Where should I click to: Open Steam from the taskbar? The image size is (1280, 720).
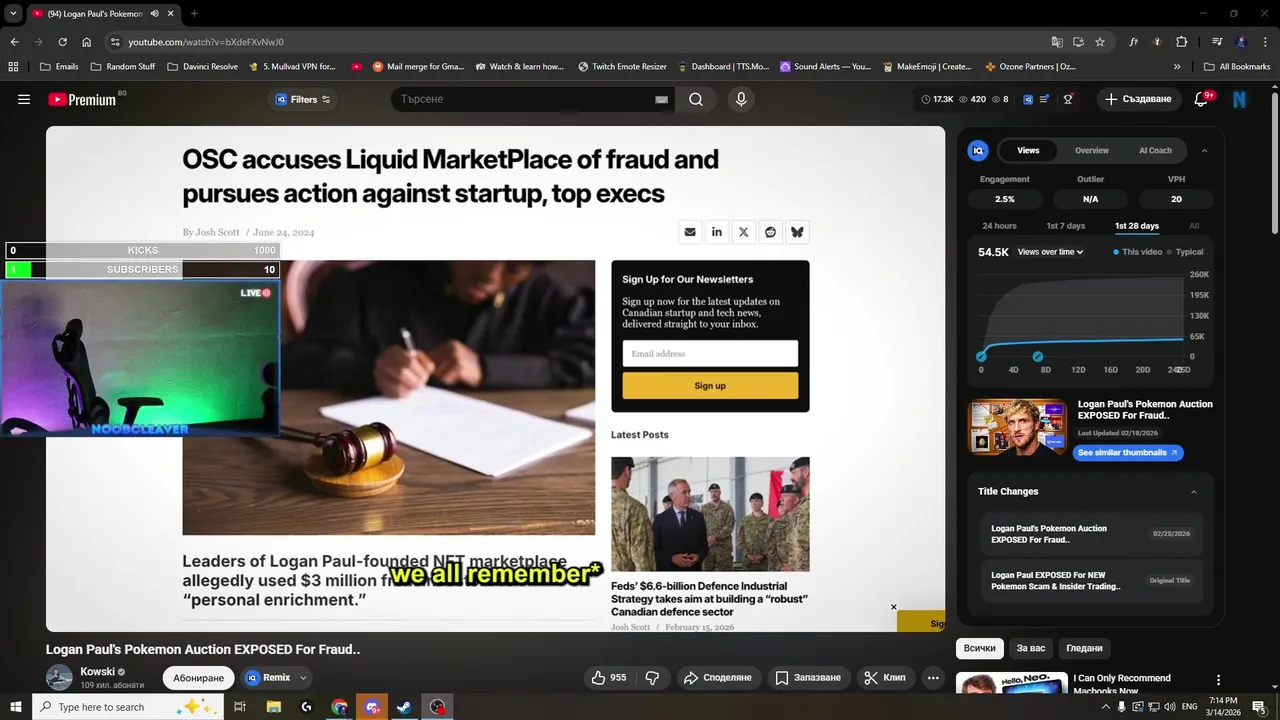pos(403,707)
